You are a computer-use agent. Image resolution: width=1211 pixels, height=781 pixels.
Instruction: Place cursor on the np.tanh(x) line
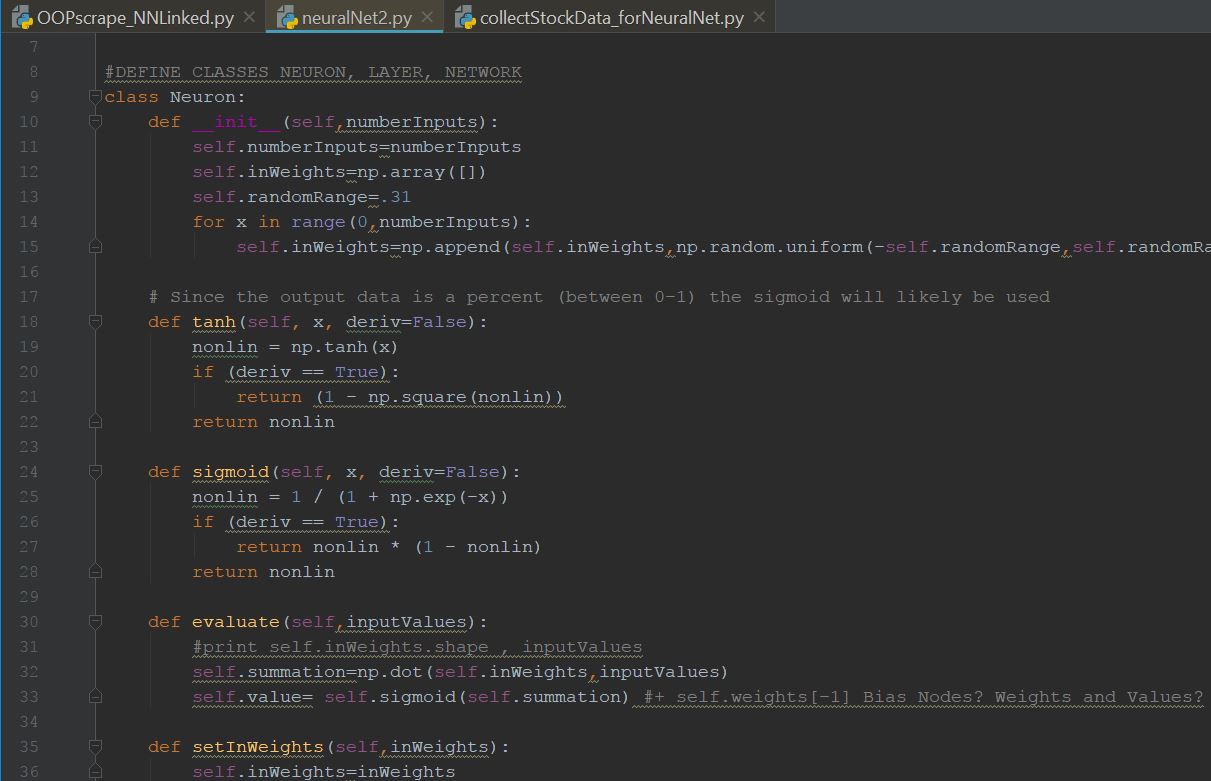[295, 347]
